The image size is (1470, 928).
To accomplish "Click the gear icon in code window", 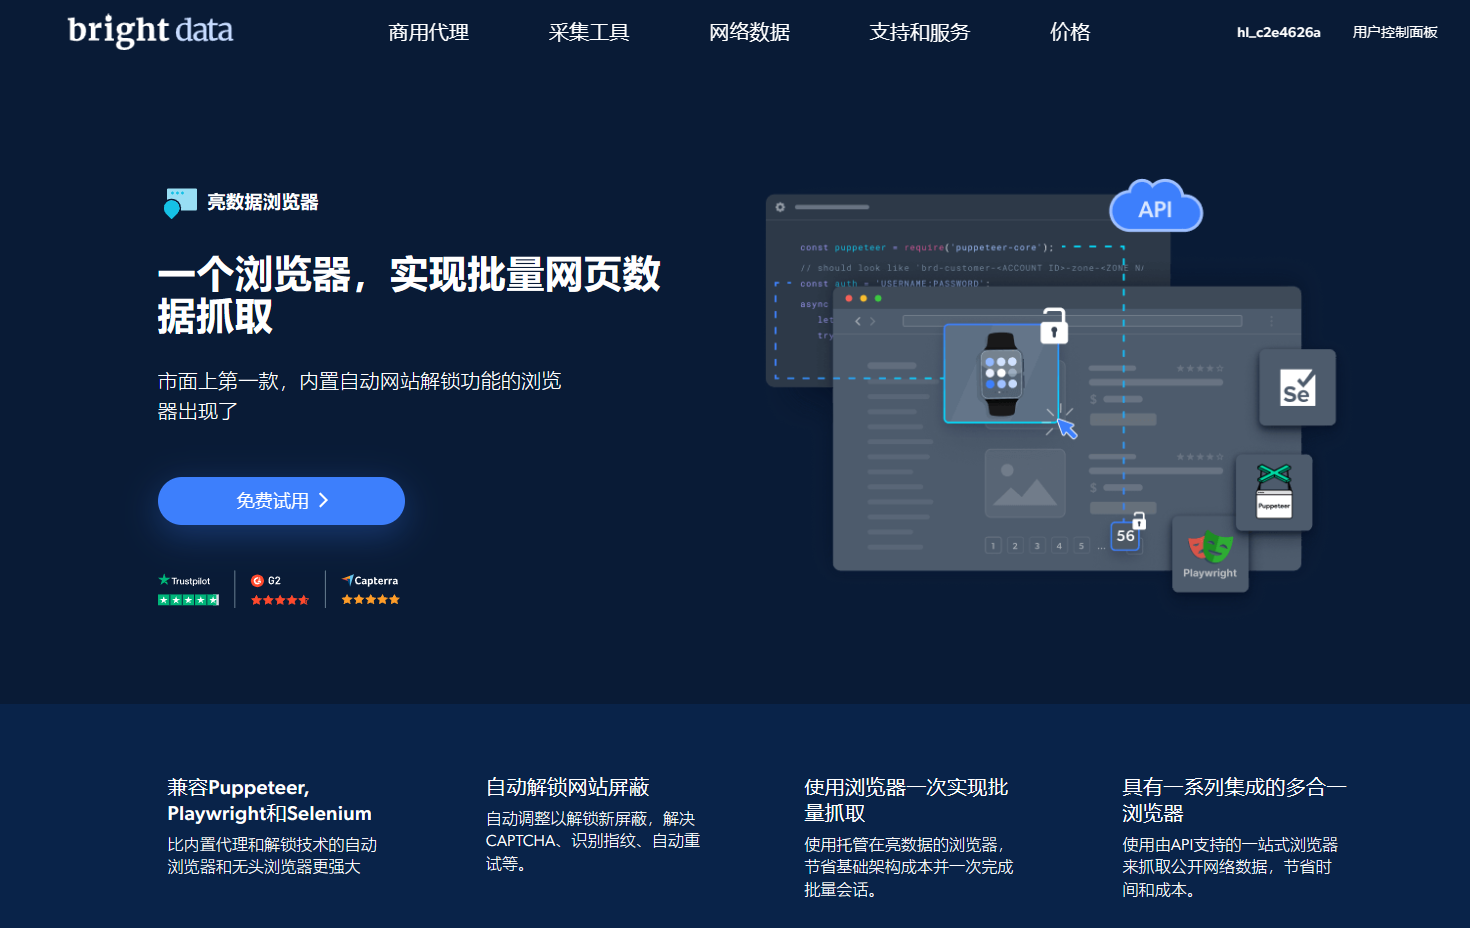I will click(x=780, y=207).
